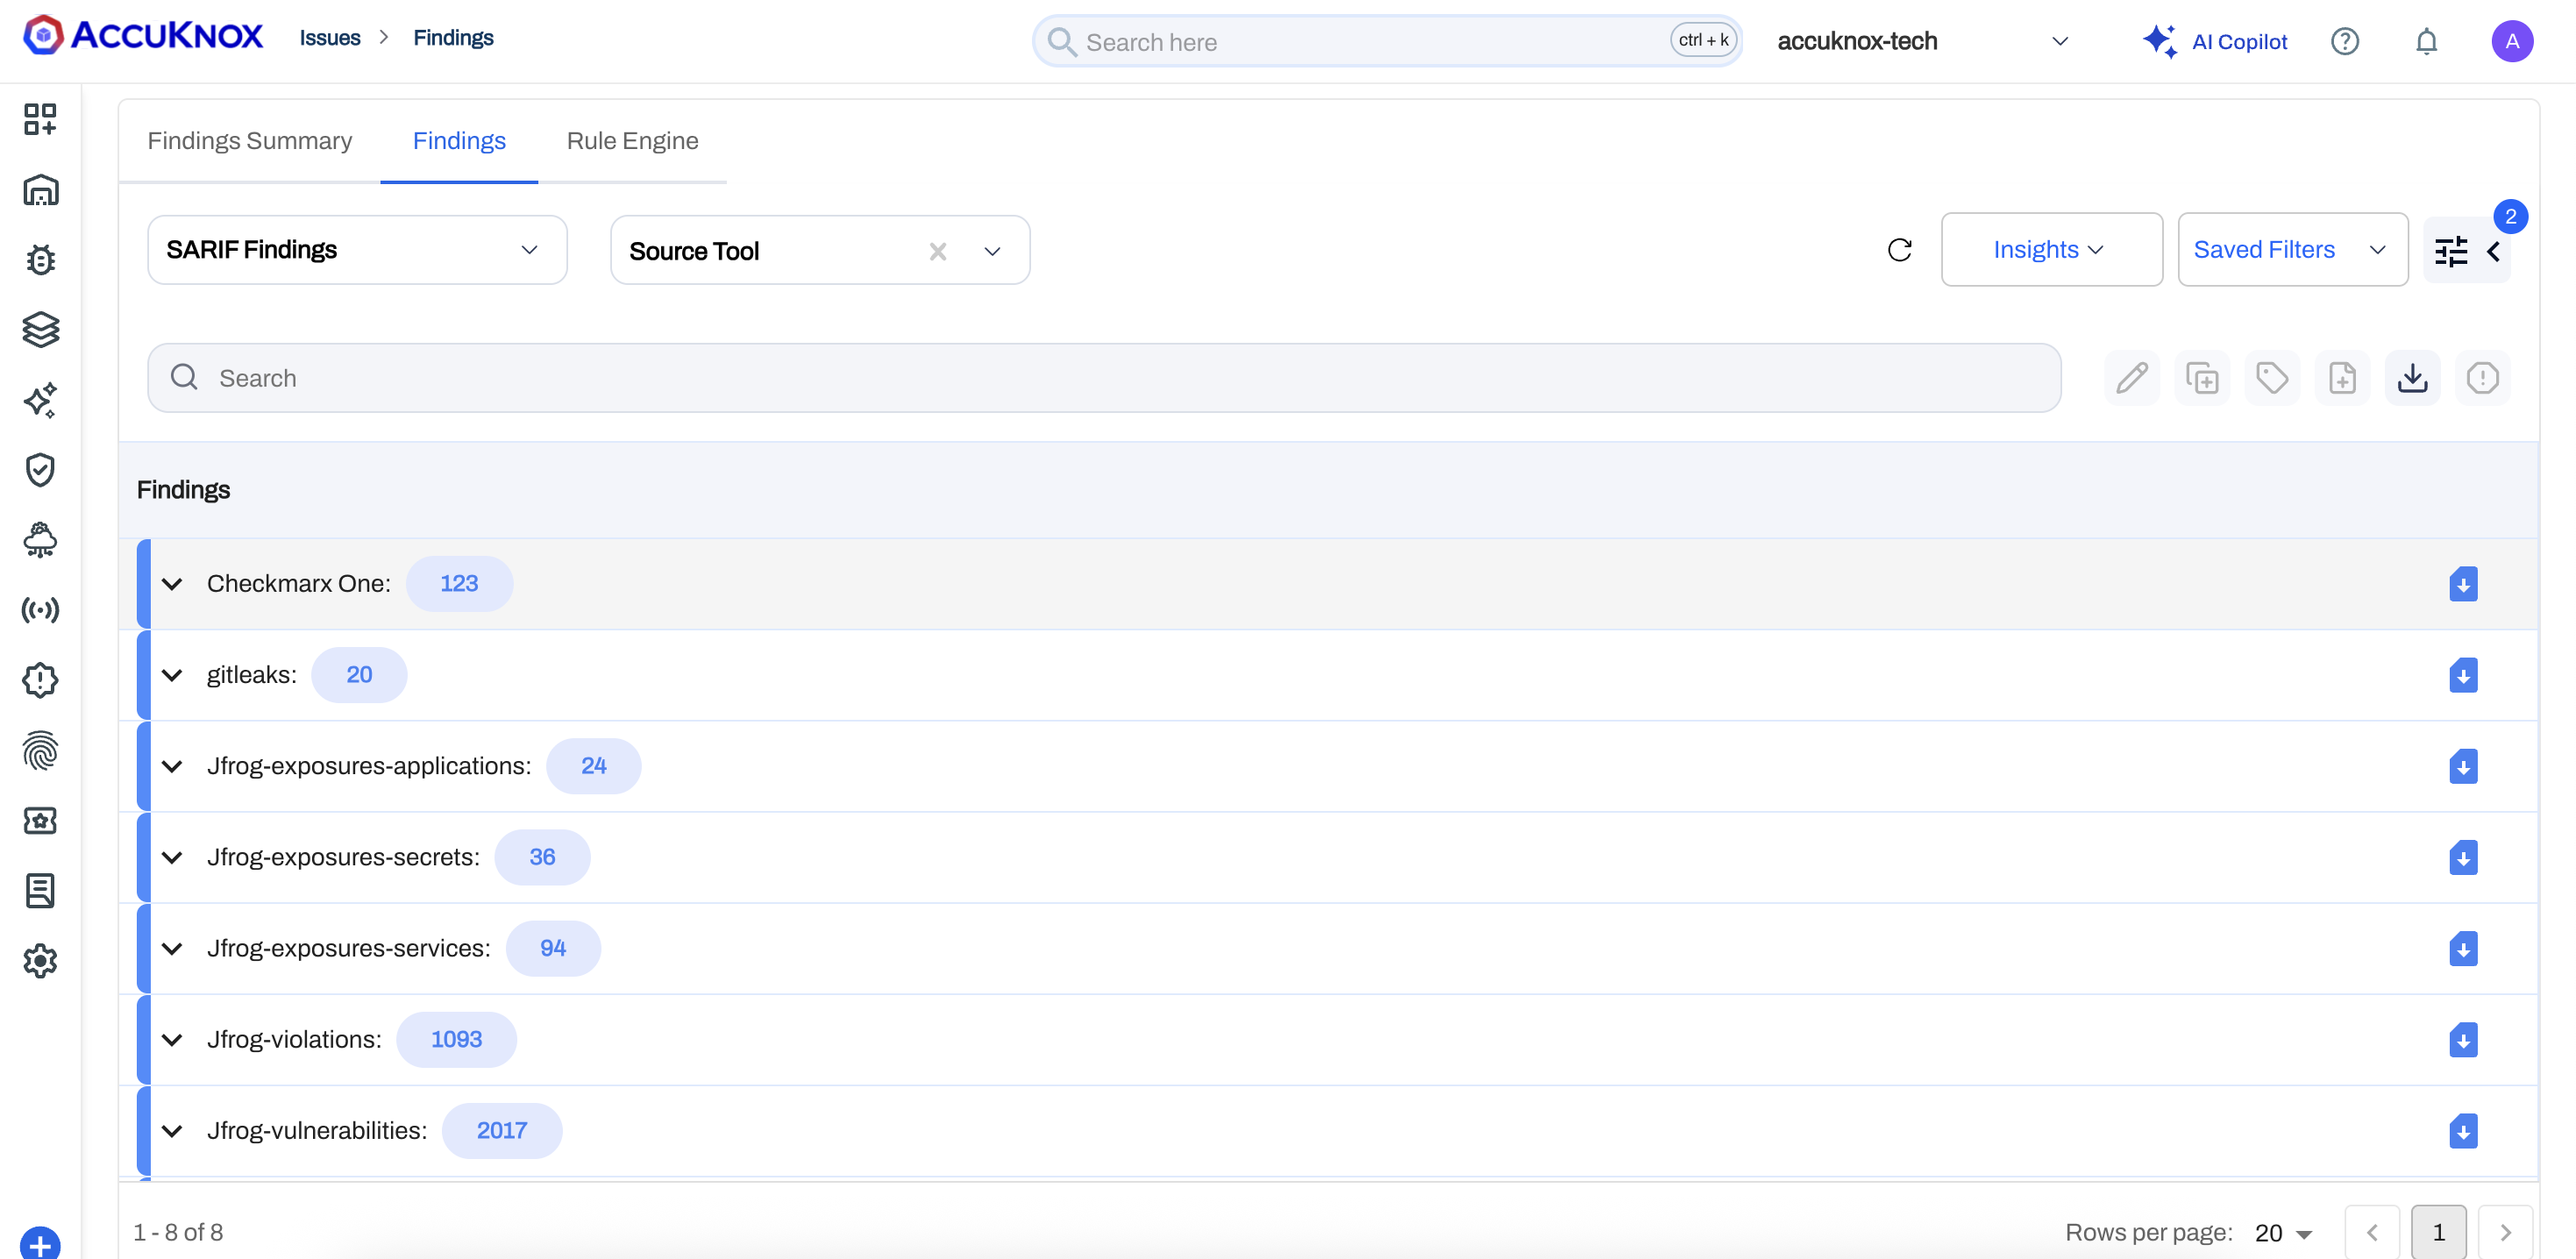The image size is (2576, 1259).
Task: Open the sparkle AI icon in sidebar
Action: pos(40,400)
